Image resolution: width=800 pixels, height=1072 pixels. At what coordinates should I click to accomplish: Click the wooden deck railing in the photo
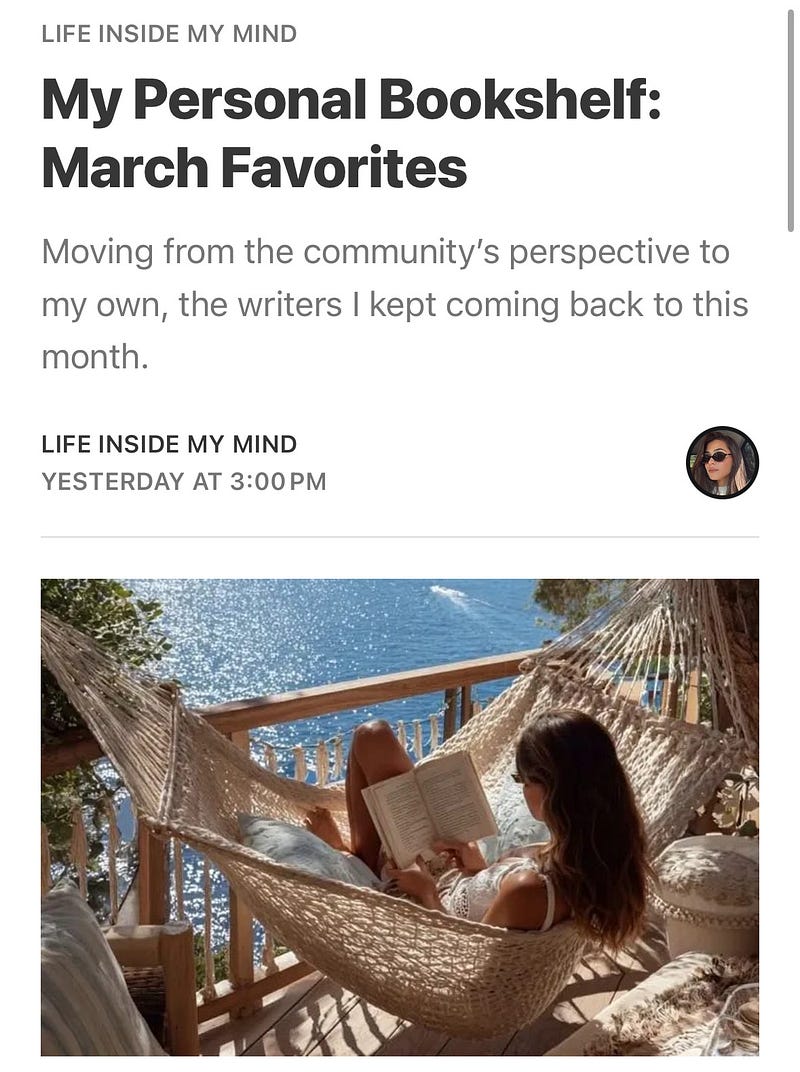(356, 694)
